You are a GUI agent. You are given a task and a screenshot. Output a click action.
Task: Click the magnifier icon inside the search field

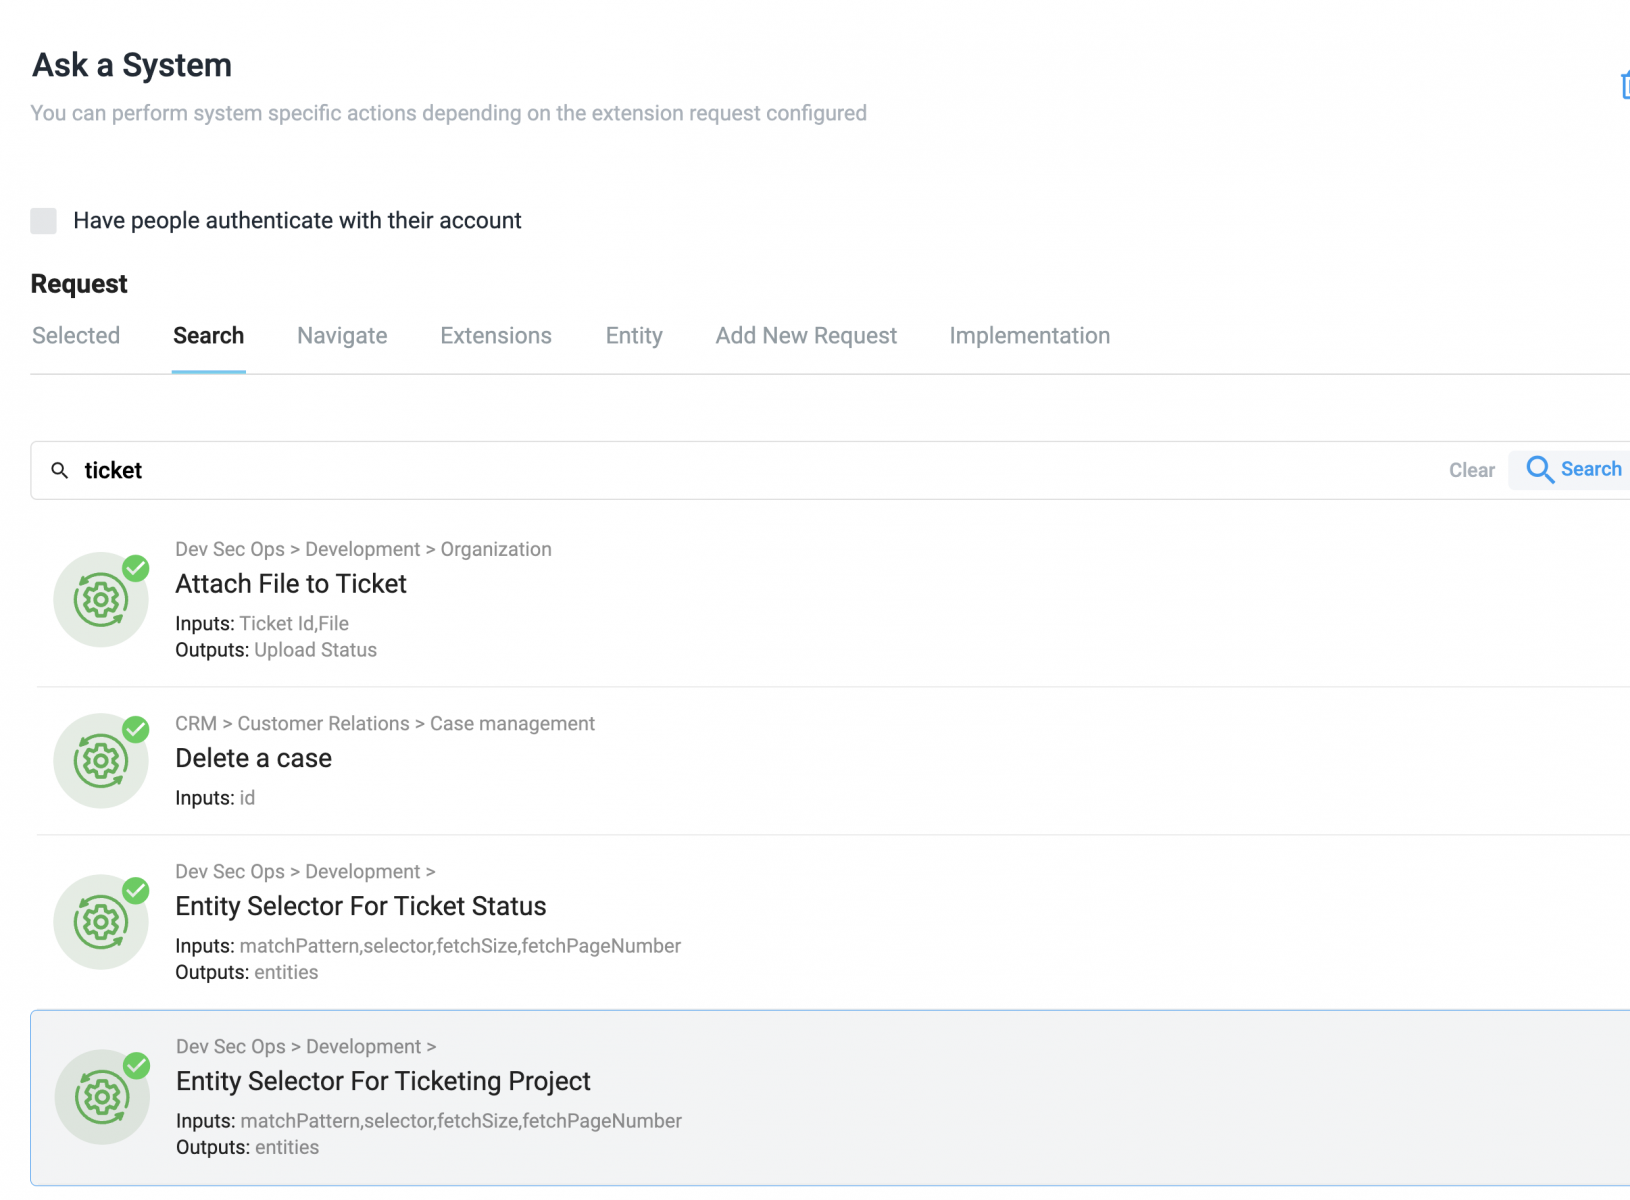[60, 470]
